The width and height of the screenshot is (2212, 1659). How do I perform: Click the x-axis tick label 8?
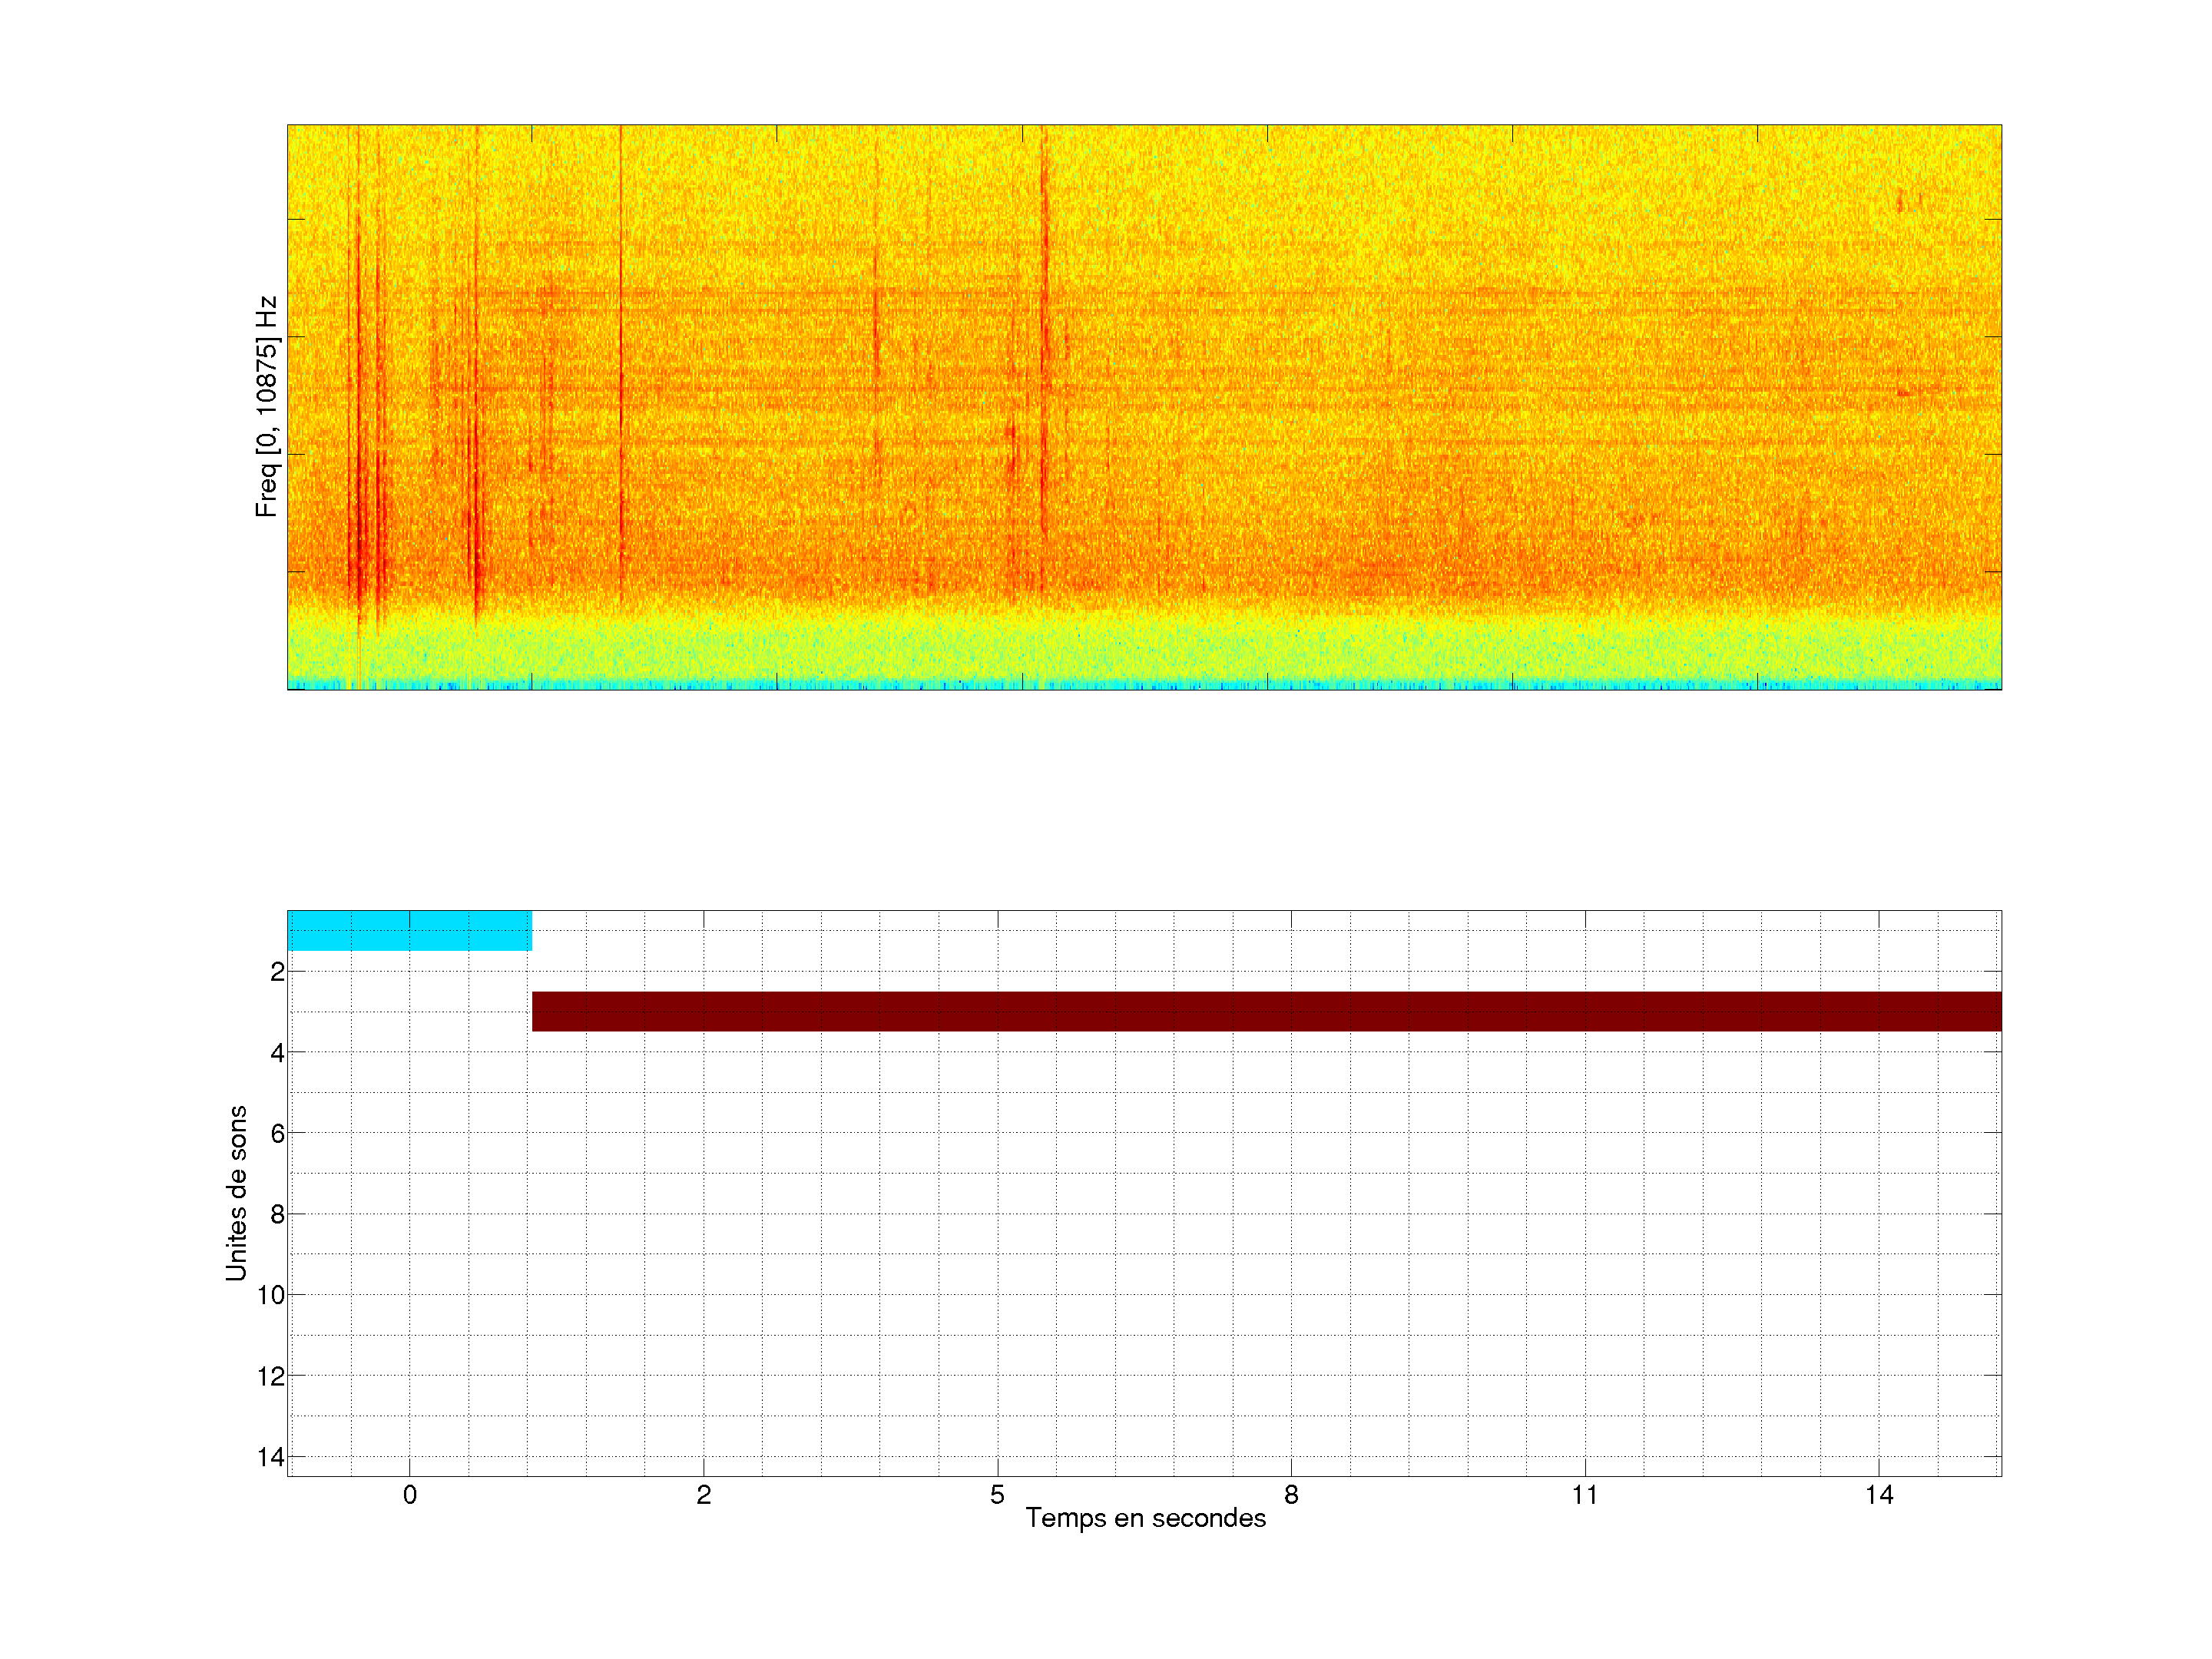(1291, 1495)
